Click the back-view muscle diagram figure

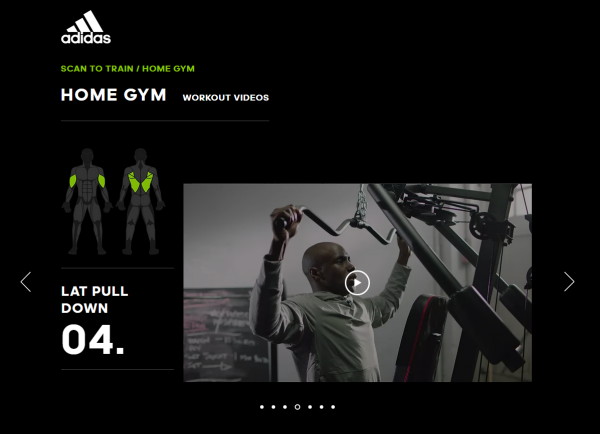click(x=140, y=202)
